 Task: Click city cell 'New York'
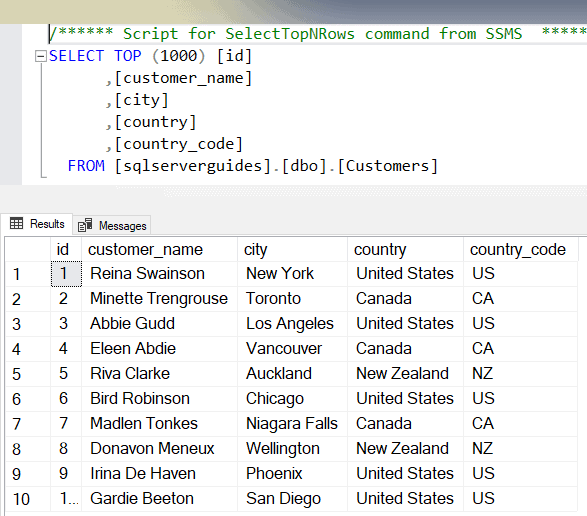click(292, 274)
